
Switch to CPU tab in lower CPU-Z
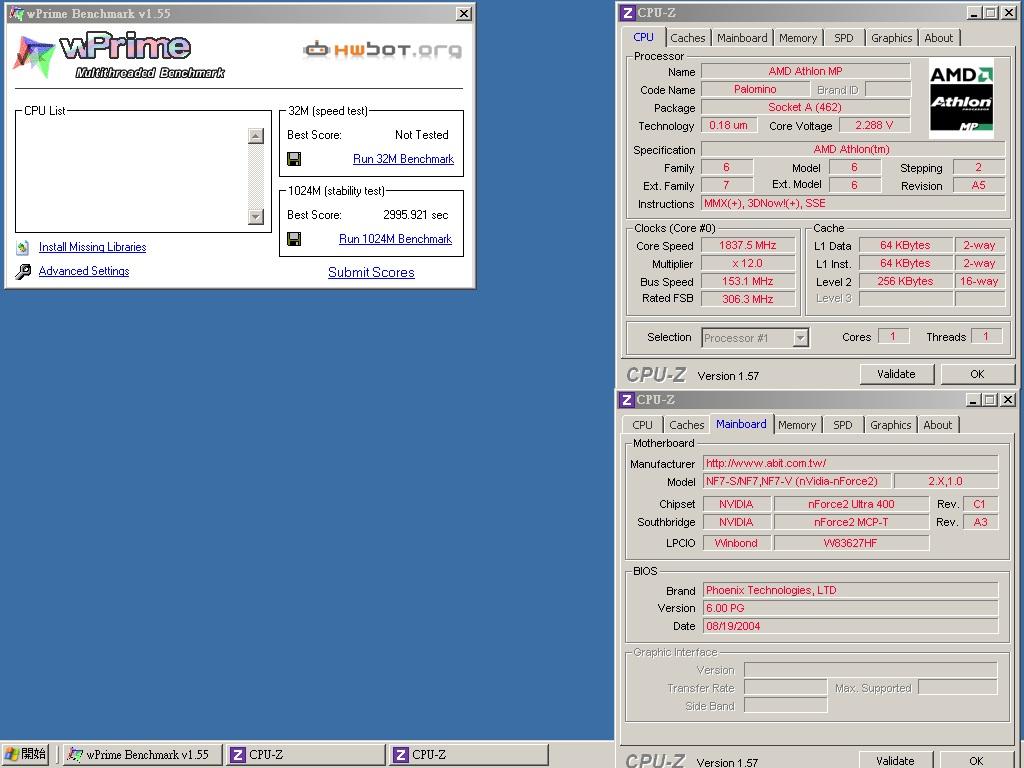(x=642, y=424)
